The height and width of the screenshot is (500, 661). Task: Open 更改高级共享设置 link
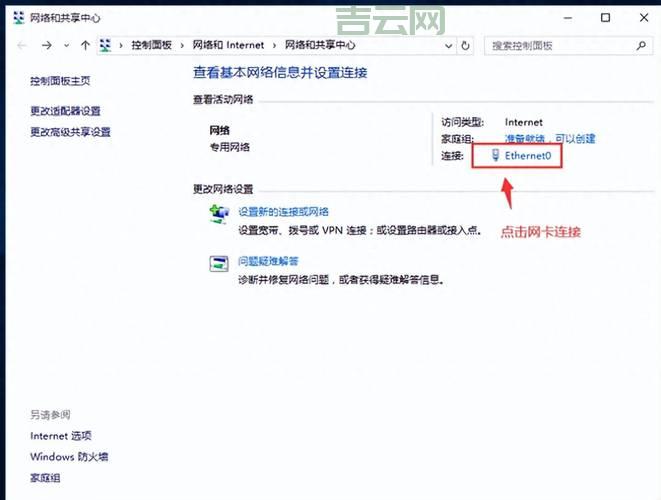tap(70, 132)
